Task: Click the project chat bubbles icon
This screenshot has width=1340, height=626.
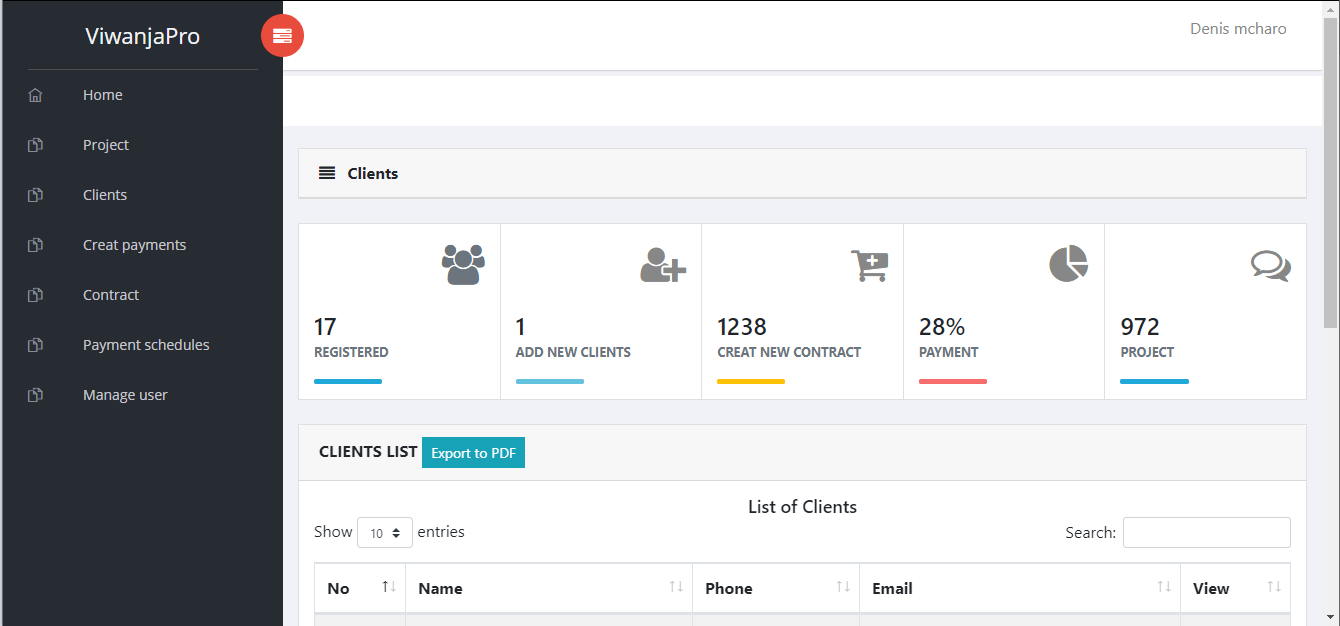Action: click(1270, 265)
